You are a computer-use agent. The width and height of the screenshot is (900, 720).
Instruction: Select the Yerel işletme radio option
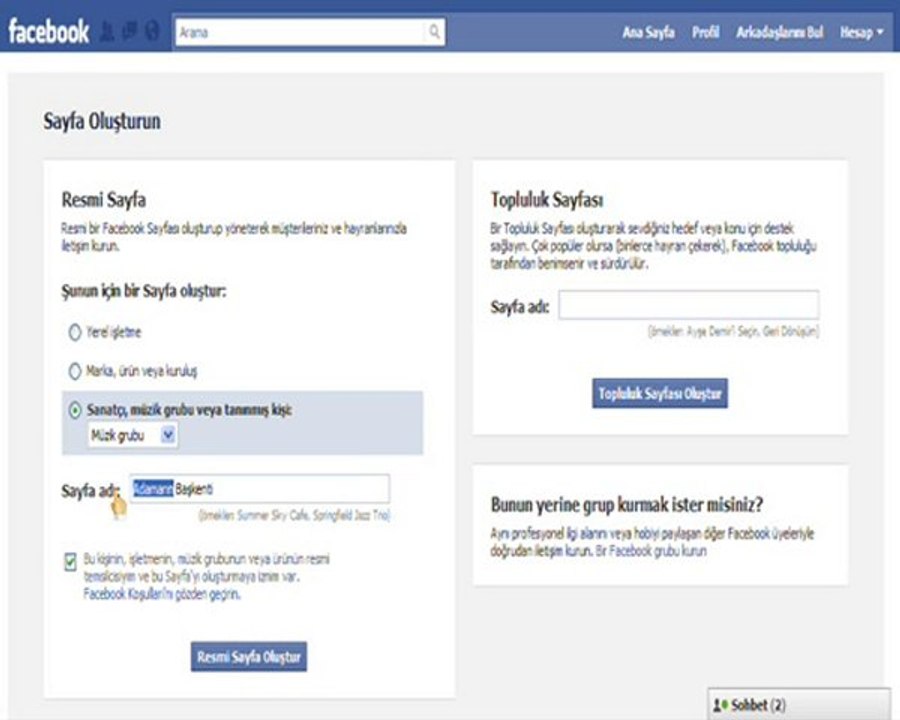pyautogui.click(x=75, y=332)
